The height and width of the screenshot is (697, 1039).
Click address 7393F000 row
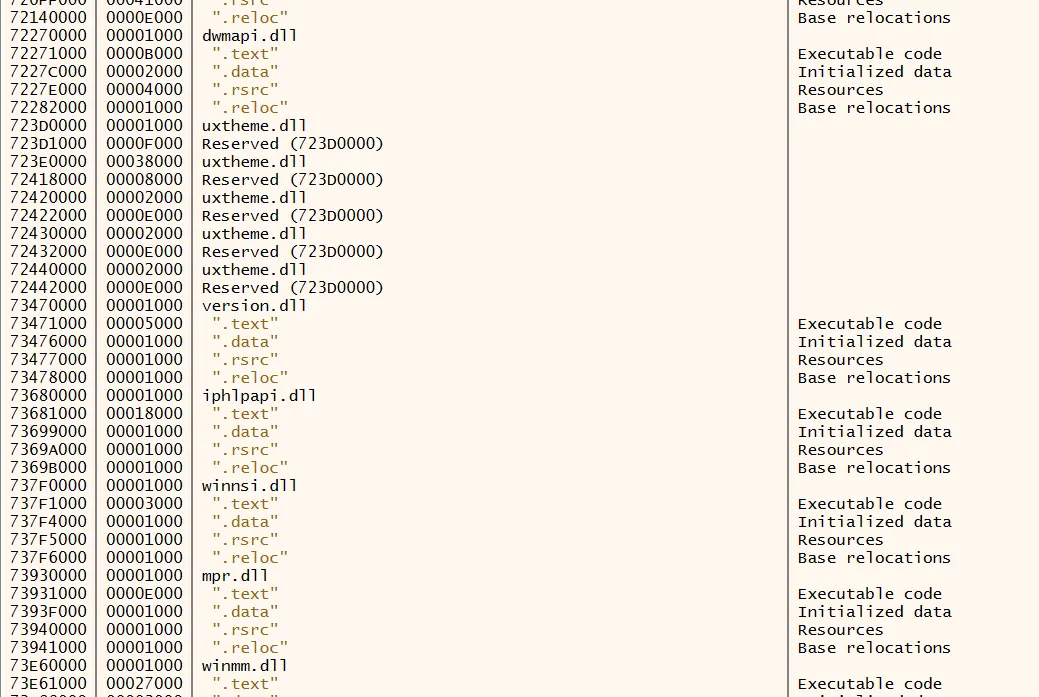click(x=48, y=612)
